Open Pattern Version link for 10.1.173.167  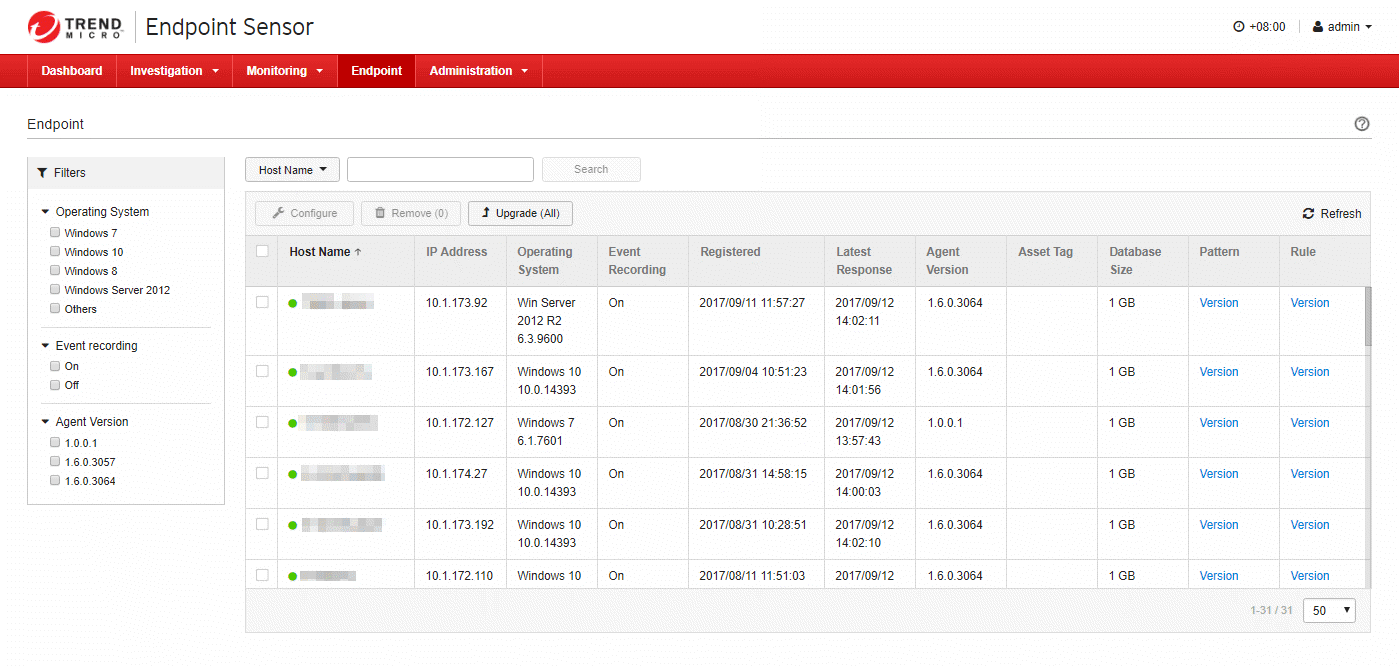[1218, 372]
